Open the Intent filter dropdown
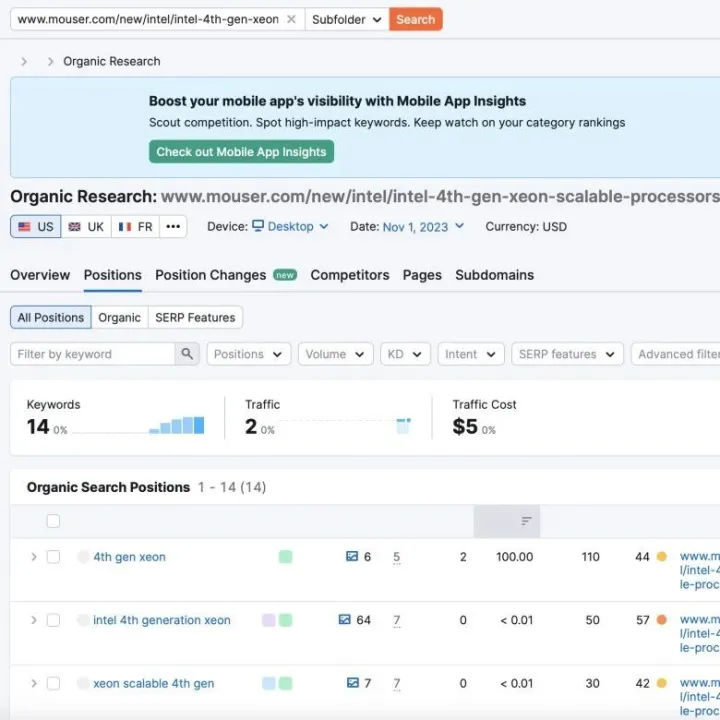720x720 pixels. click(x=471, y=354)
